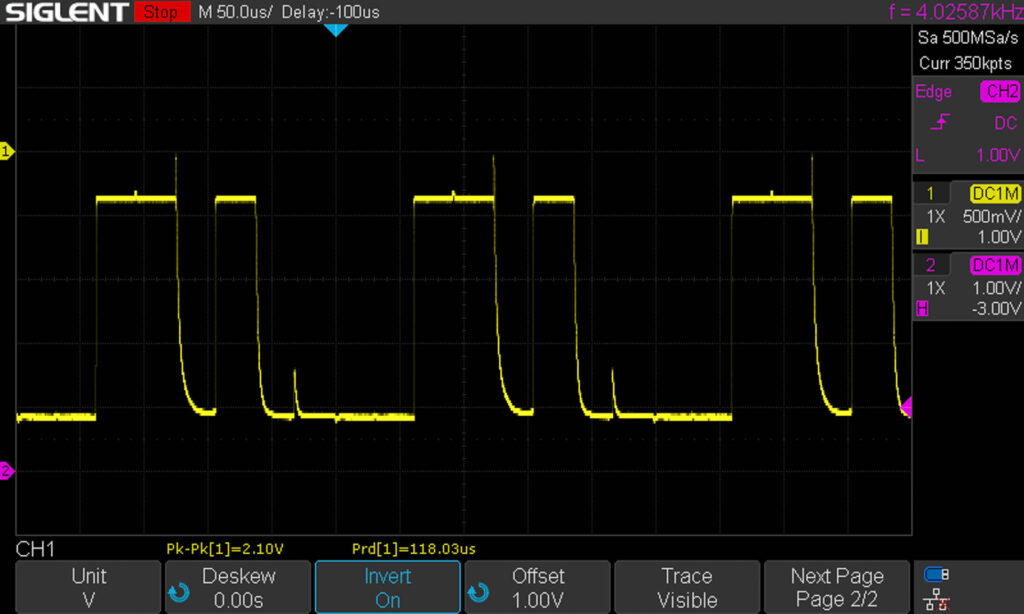The height and width of the screenshot is (614, 1024).
Task: Click channel 2 offset -3.00V value
Action: click(x=995, y=309)
